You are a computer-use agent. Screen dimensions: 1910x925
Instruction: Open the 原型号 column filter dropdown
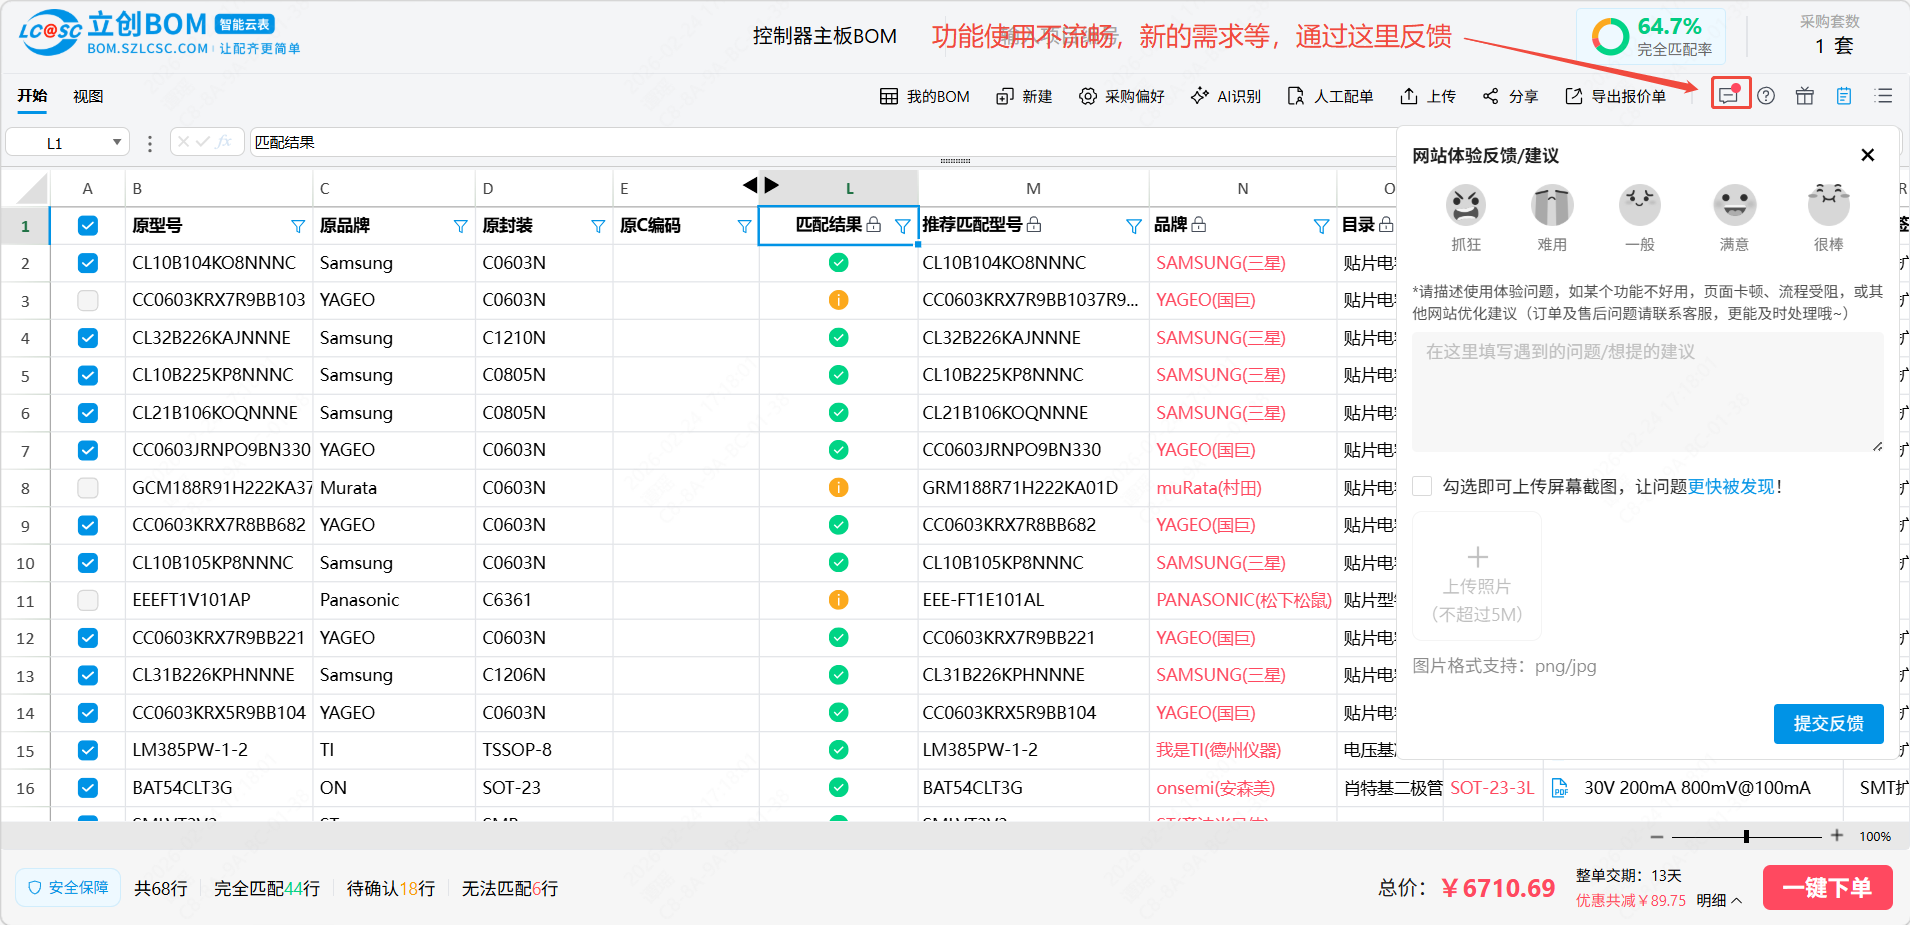(298, 226)
